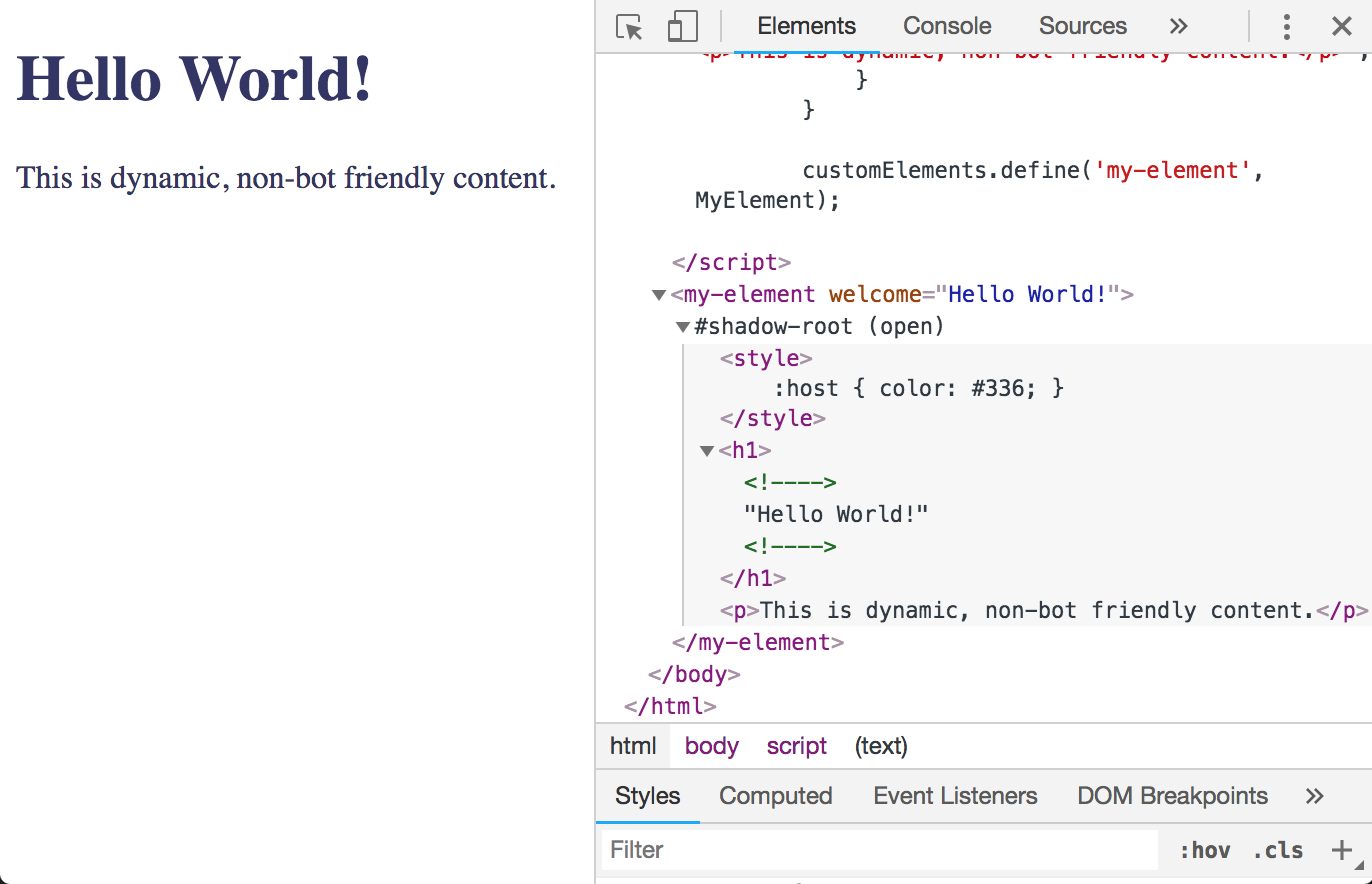Switch to the Console panel
Screen dimensions: 1372x884
(x=946, y=27)
